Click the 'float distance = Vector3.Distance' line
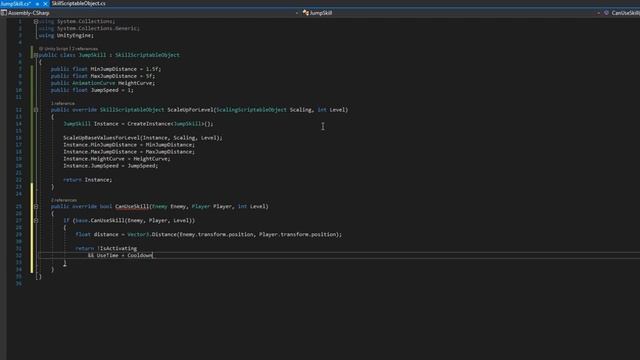Image resolution: width=640 pixels, height=360 pixels. [209, 235]
